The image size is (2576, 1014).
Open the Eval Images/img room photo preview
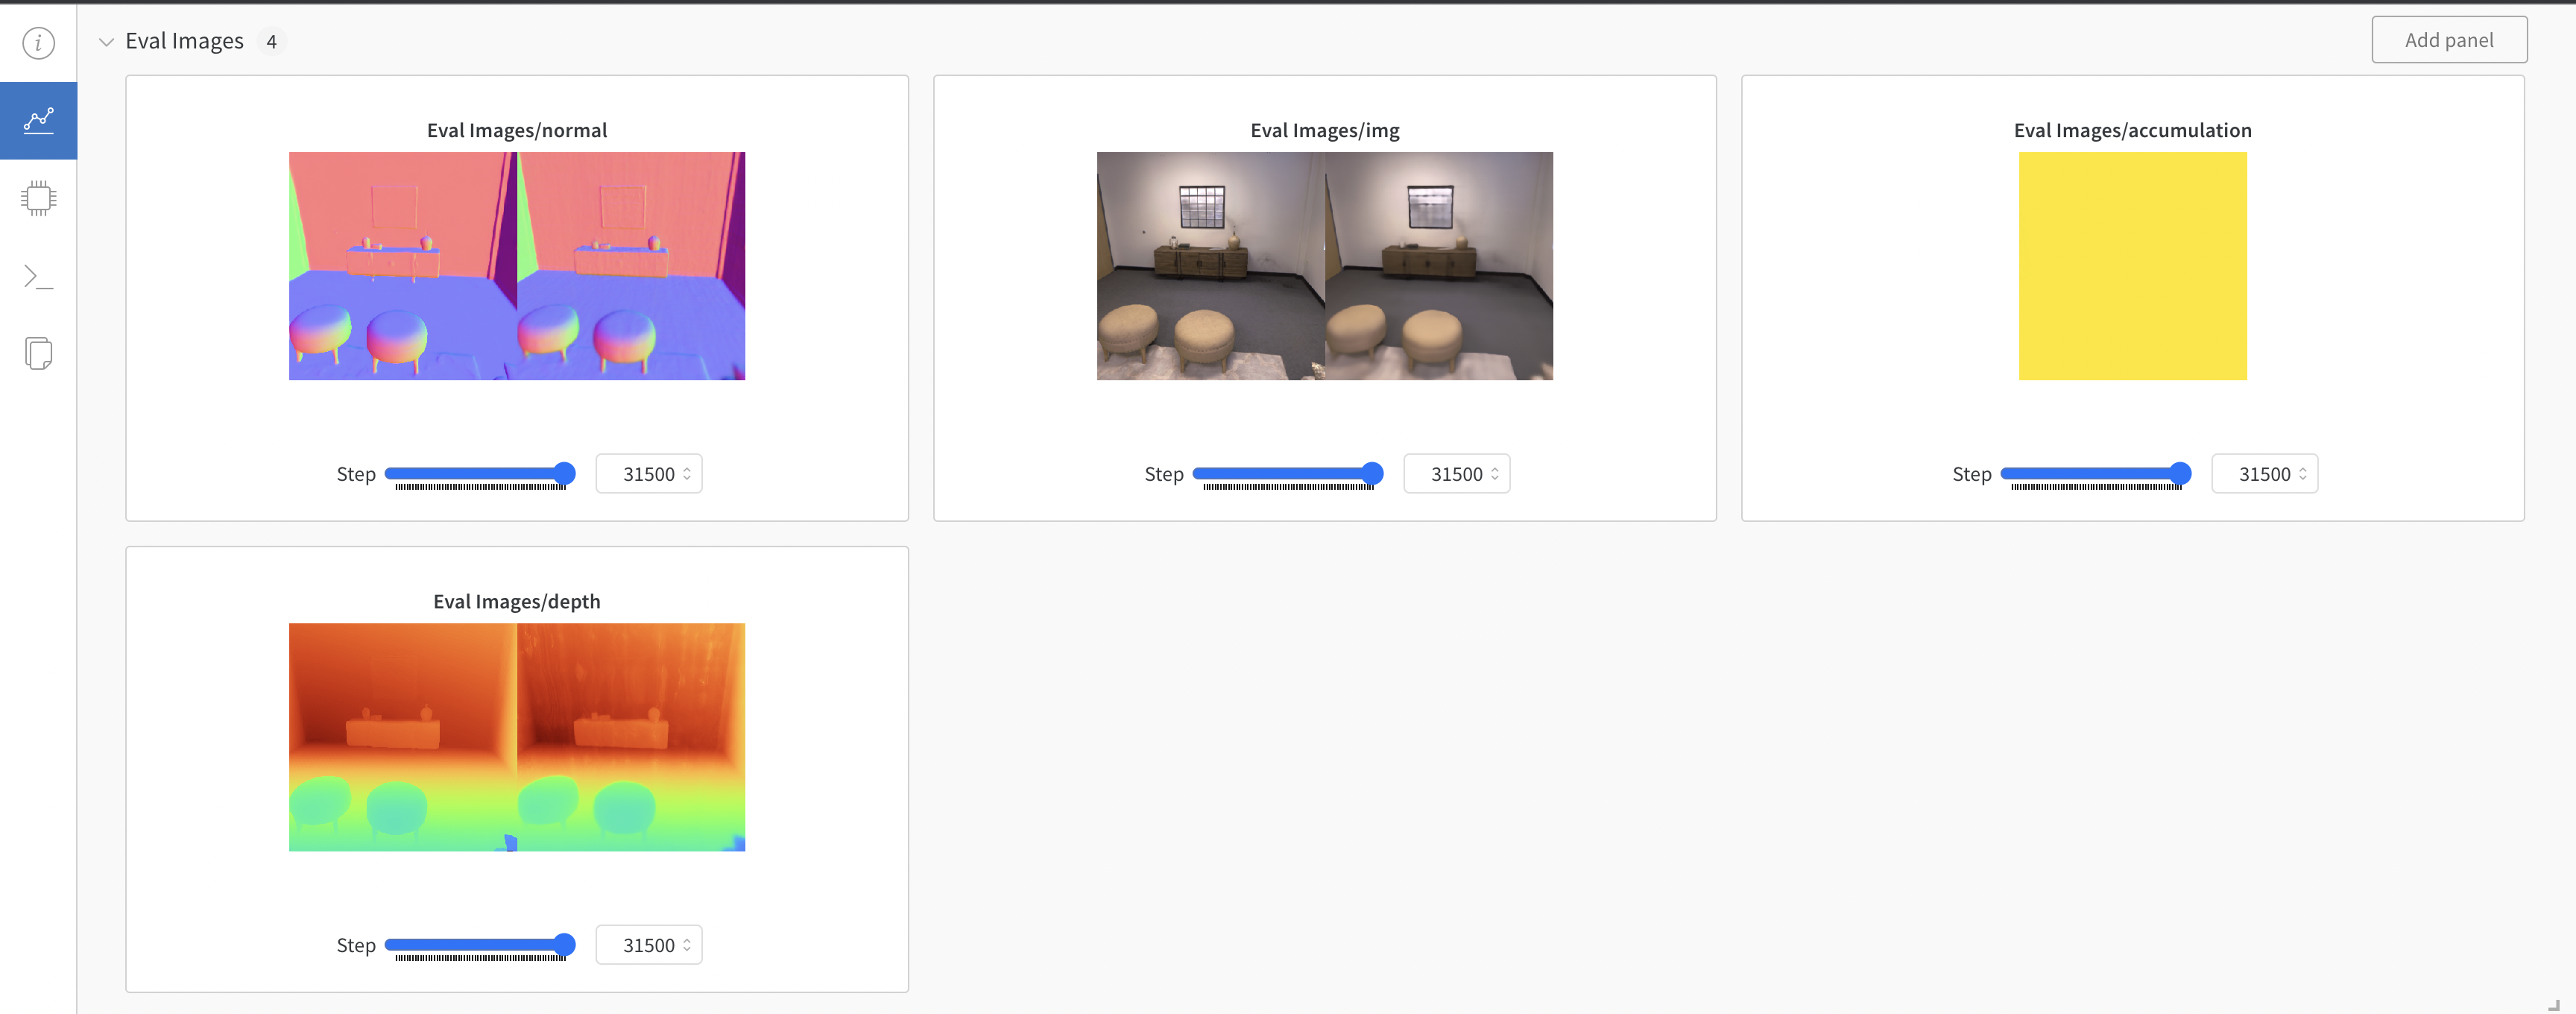click(x=1324, y=266)
